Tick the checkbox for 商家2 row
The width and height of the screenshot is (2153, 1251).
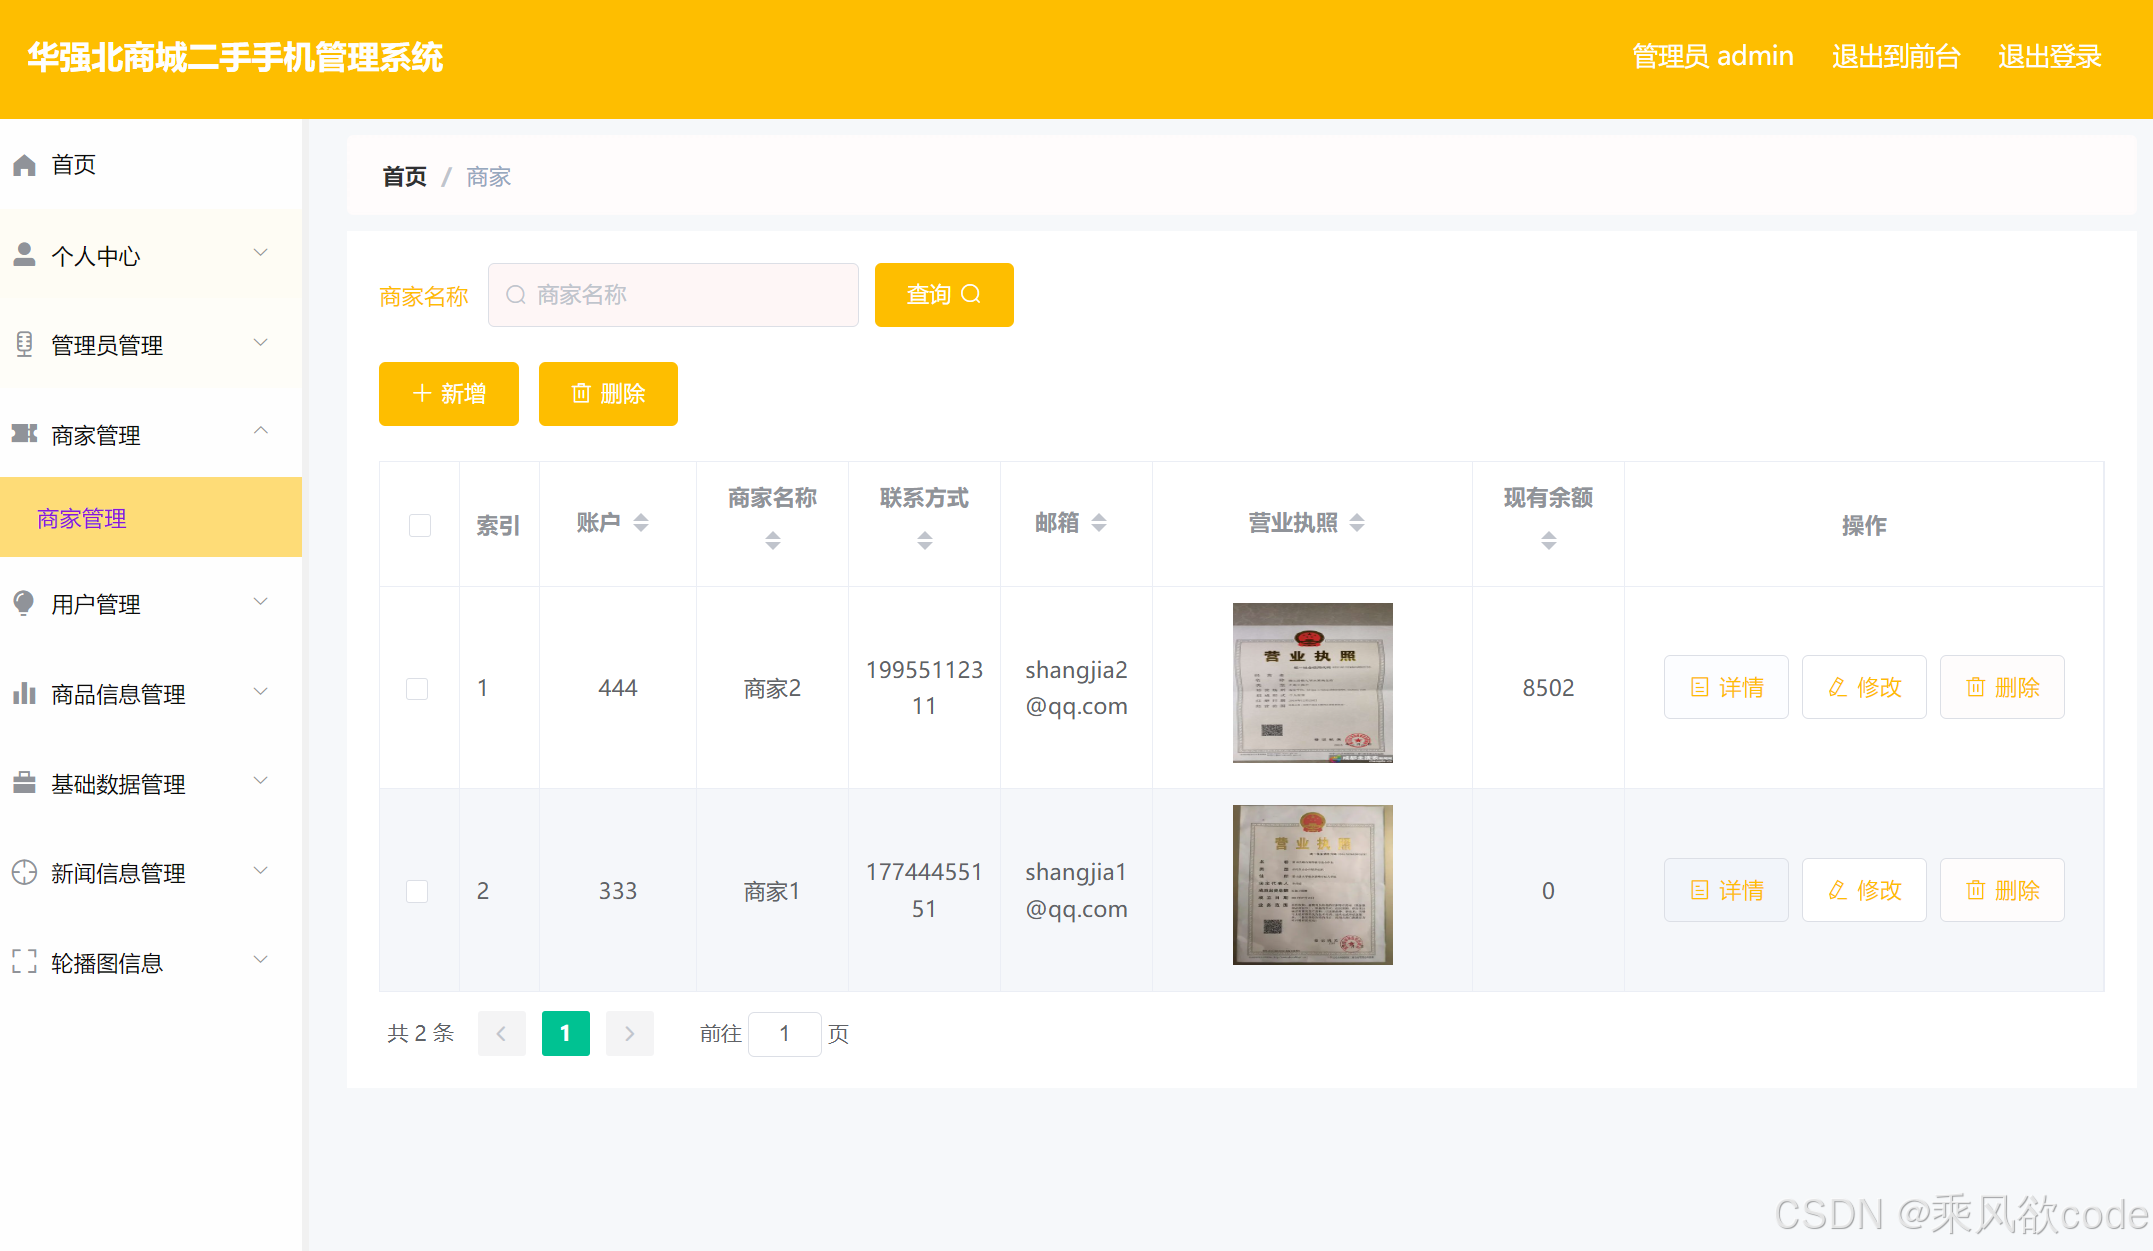click(417, 688)
